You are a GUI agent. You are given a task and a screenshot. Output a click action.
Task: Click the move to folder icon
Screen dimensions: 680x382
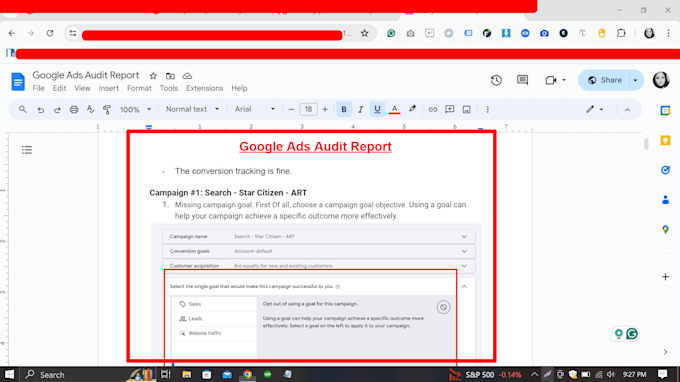(170, 76)
